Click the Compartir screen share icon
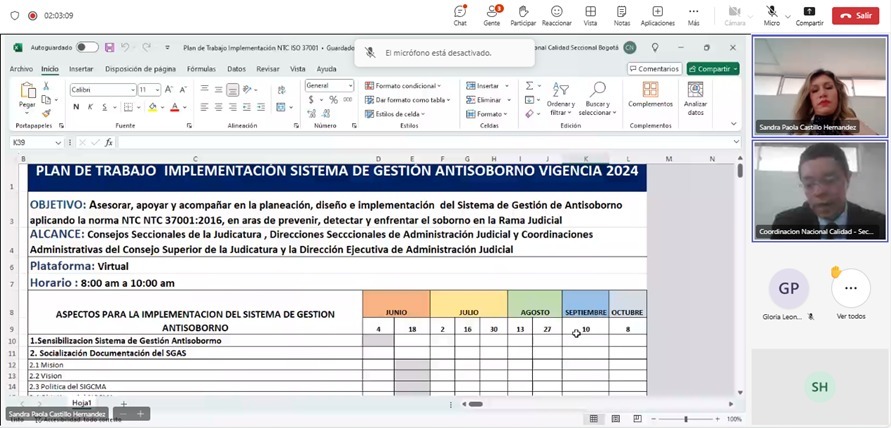 point(809,11)
